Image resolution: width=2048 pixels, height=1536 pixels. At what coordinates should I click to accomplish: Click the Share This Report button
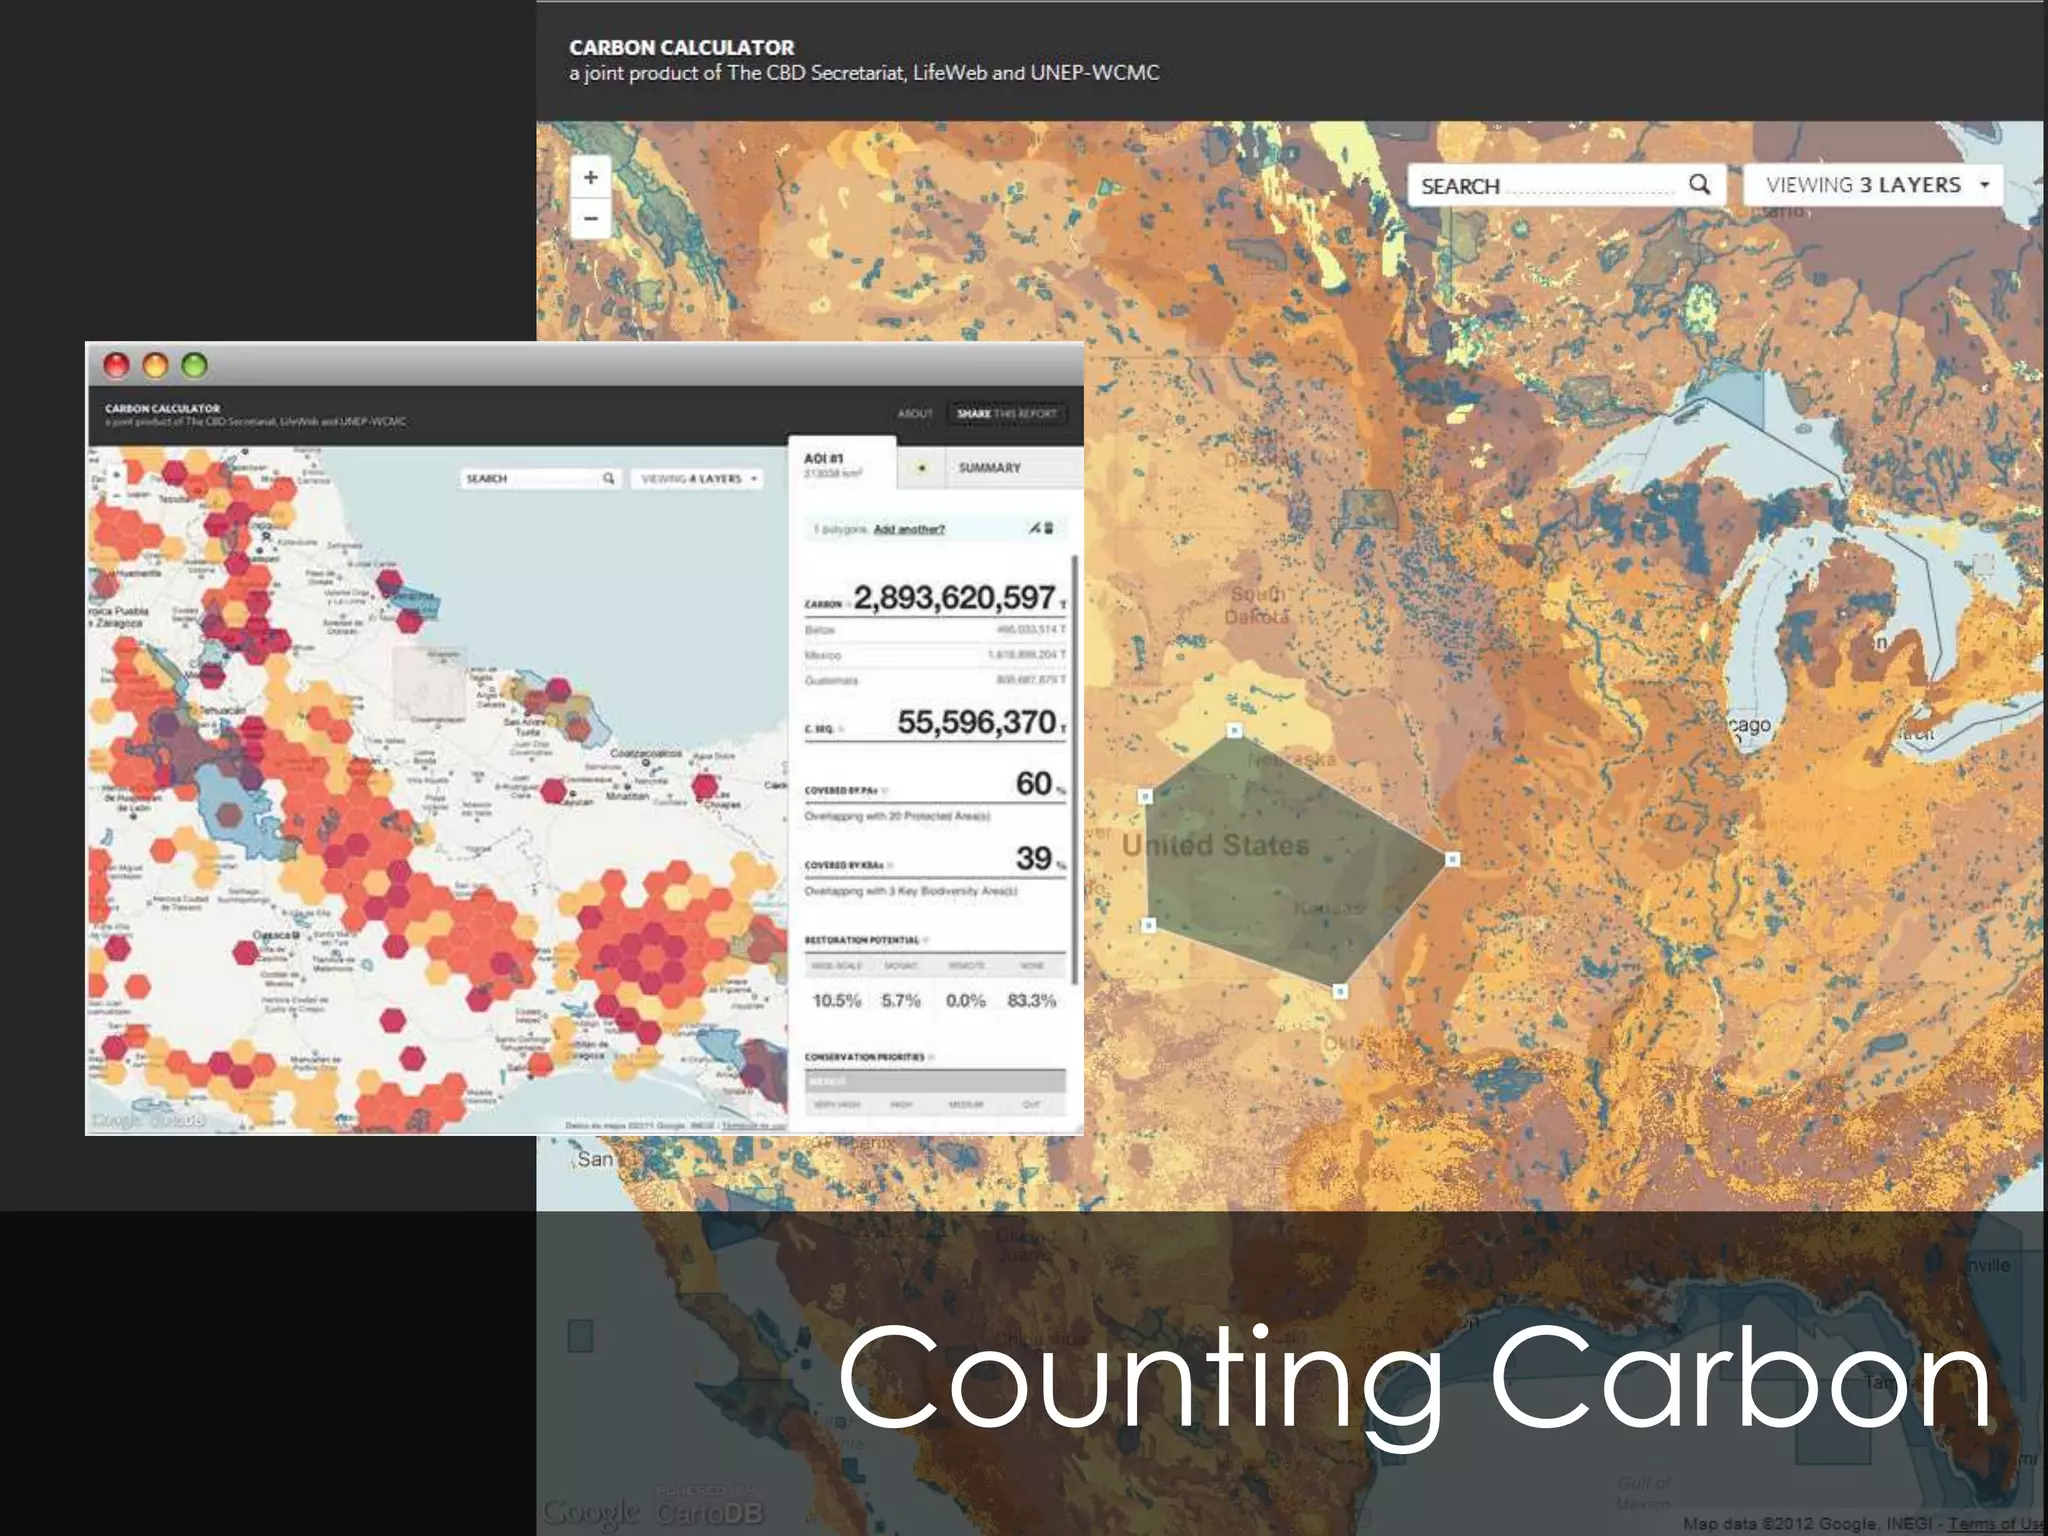(x=1006, y=413)
